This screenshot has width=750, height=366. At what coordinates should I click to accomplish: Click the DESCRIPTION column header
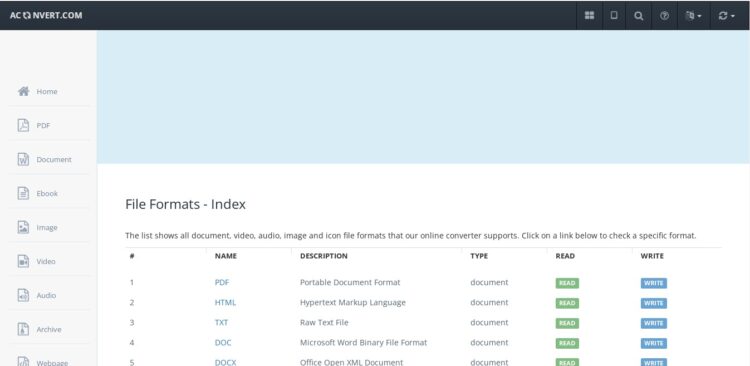point(324,256)
